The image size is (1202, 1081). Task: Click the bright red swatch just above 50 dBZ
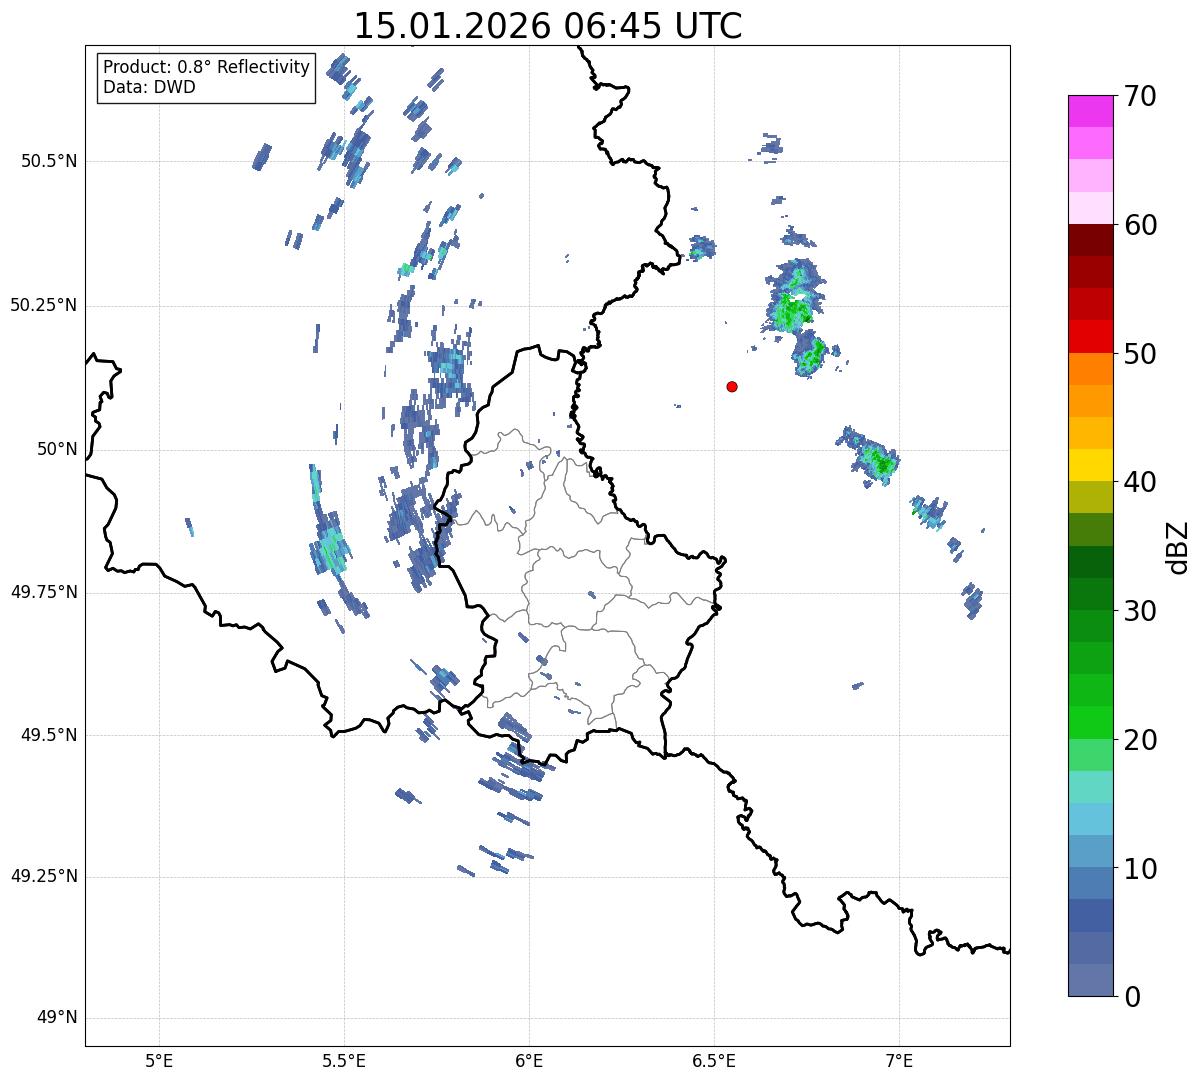pos(1090,336)
